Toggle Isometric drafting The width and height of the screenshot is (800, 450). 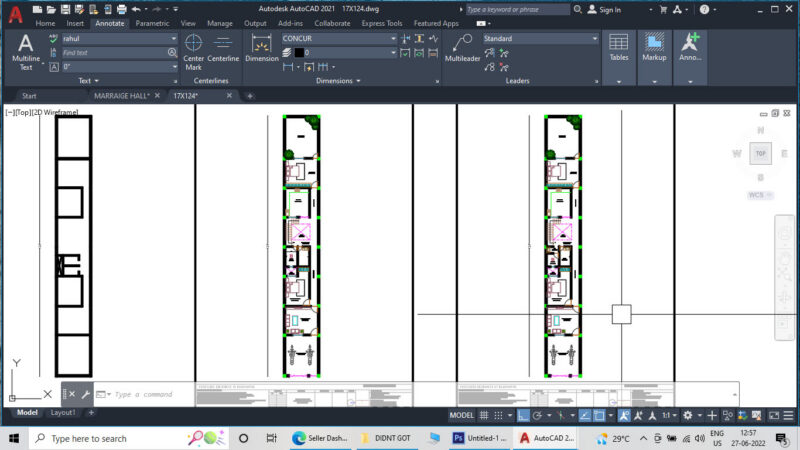pos(561,415)
